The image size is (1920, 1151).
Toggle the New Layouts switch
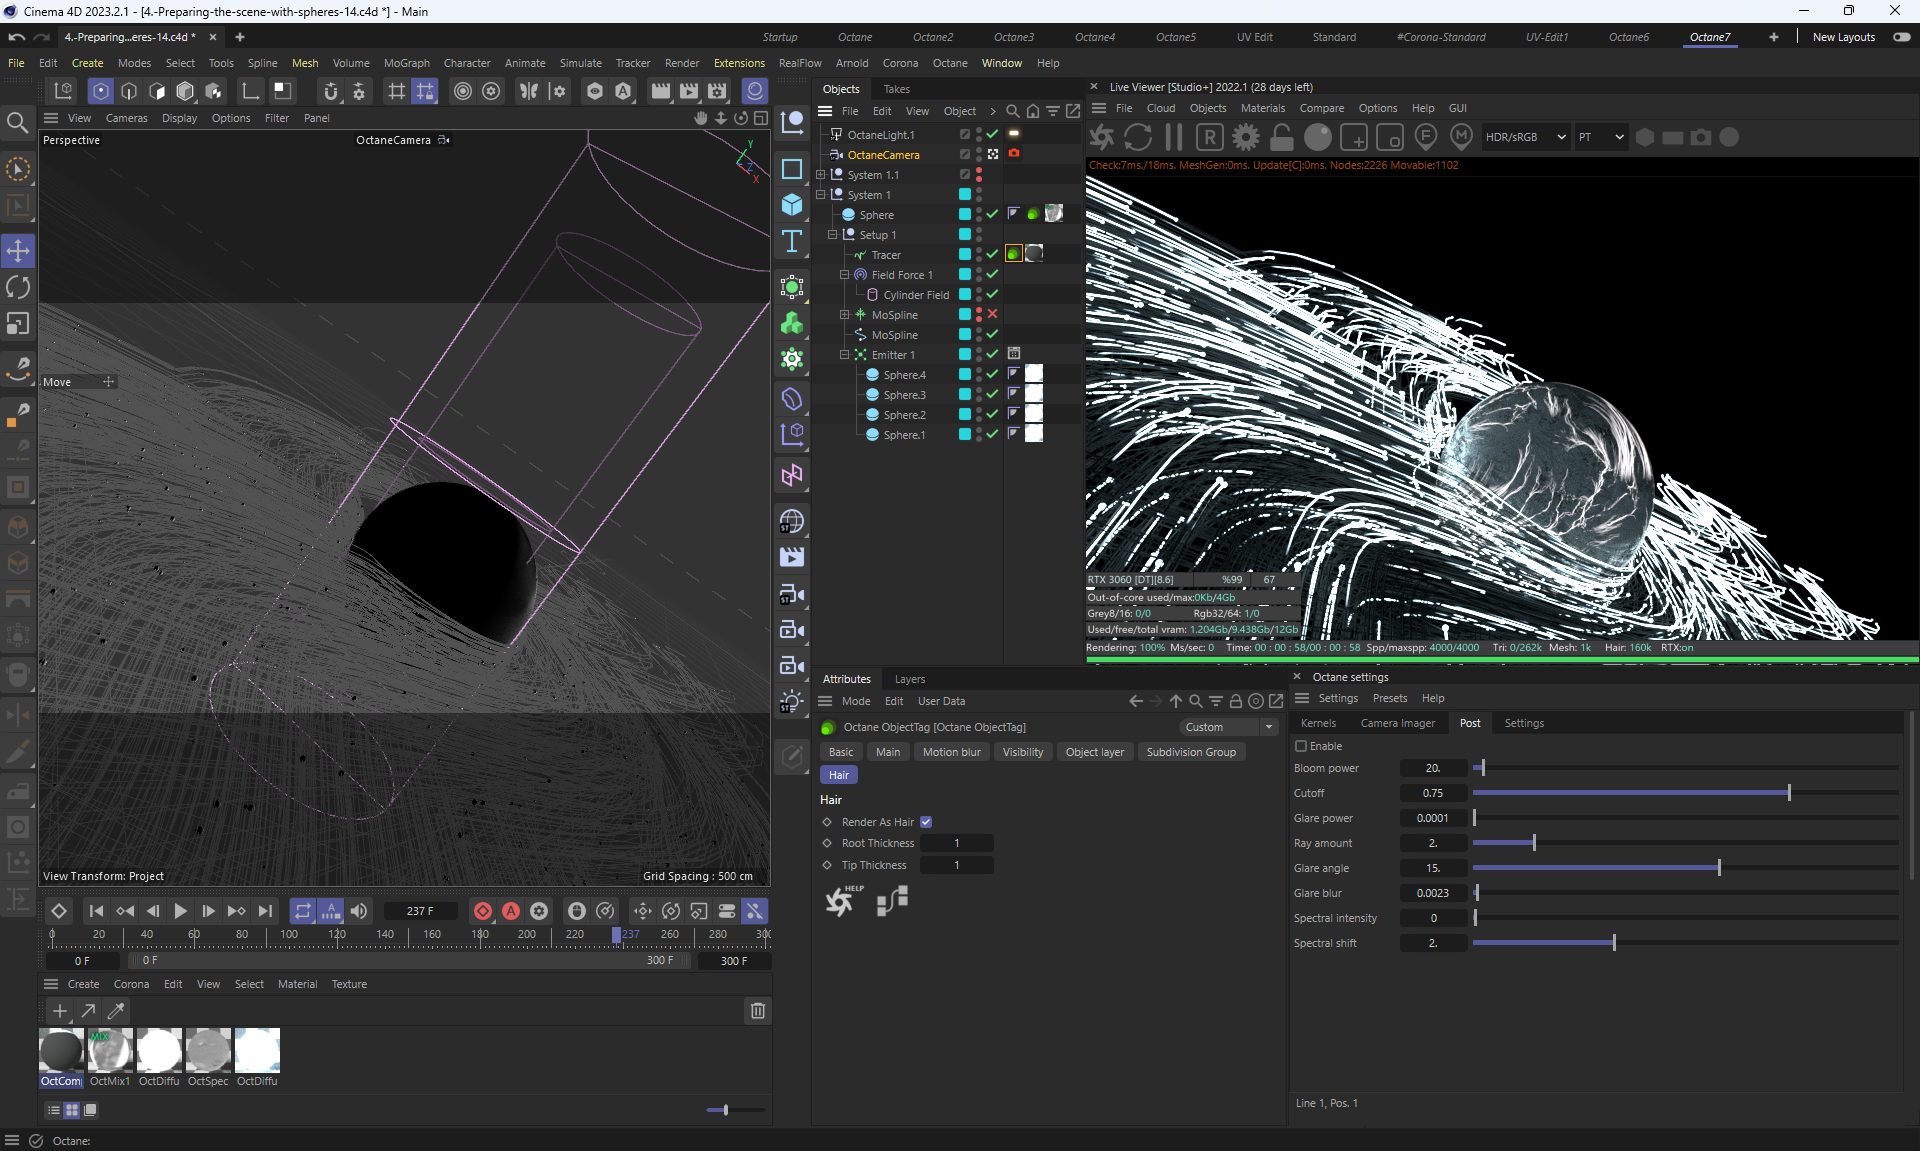click(1901, 37)
